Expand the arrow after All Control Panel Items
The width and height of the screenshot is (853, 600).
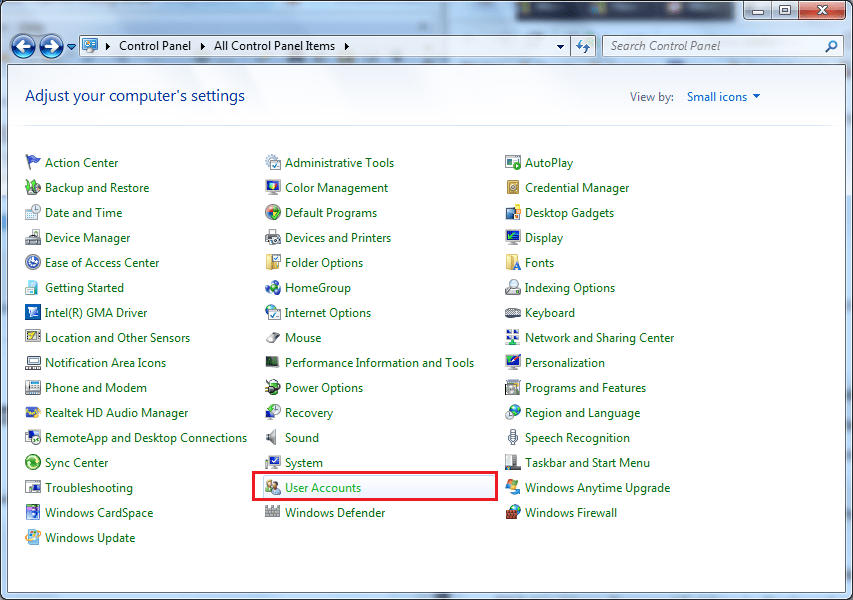pos(347,46)
